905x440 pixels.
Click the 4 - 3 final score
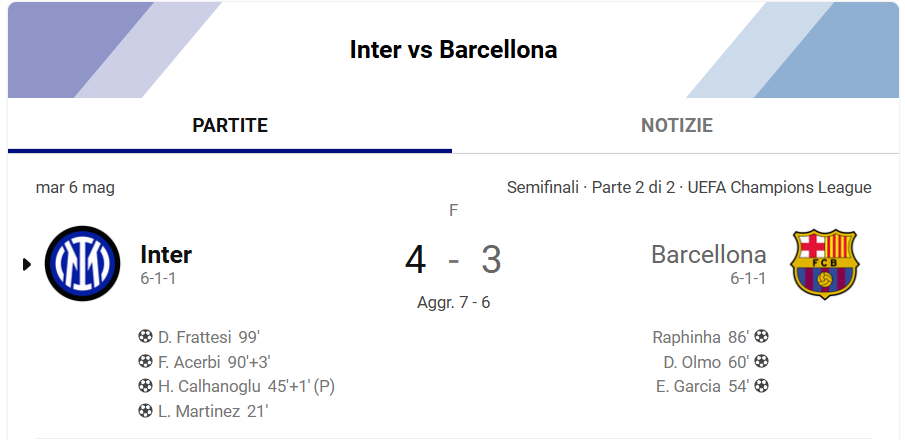(x=453, y=260)
